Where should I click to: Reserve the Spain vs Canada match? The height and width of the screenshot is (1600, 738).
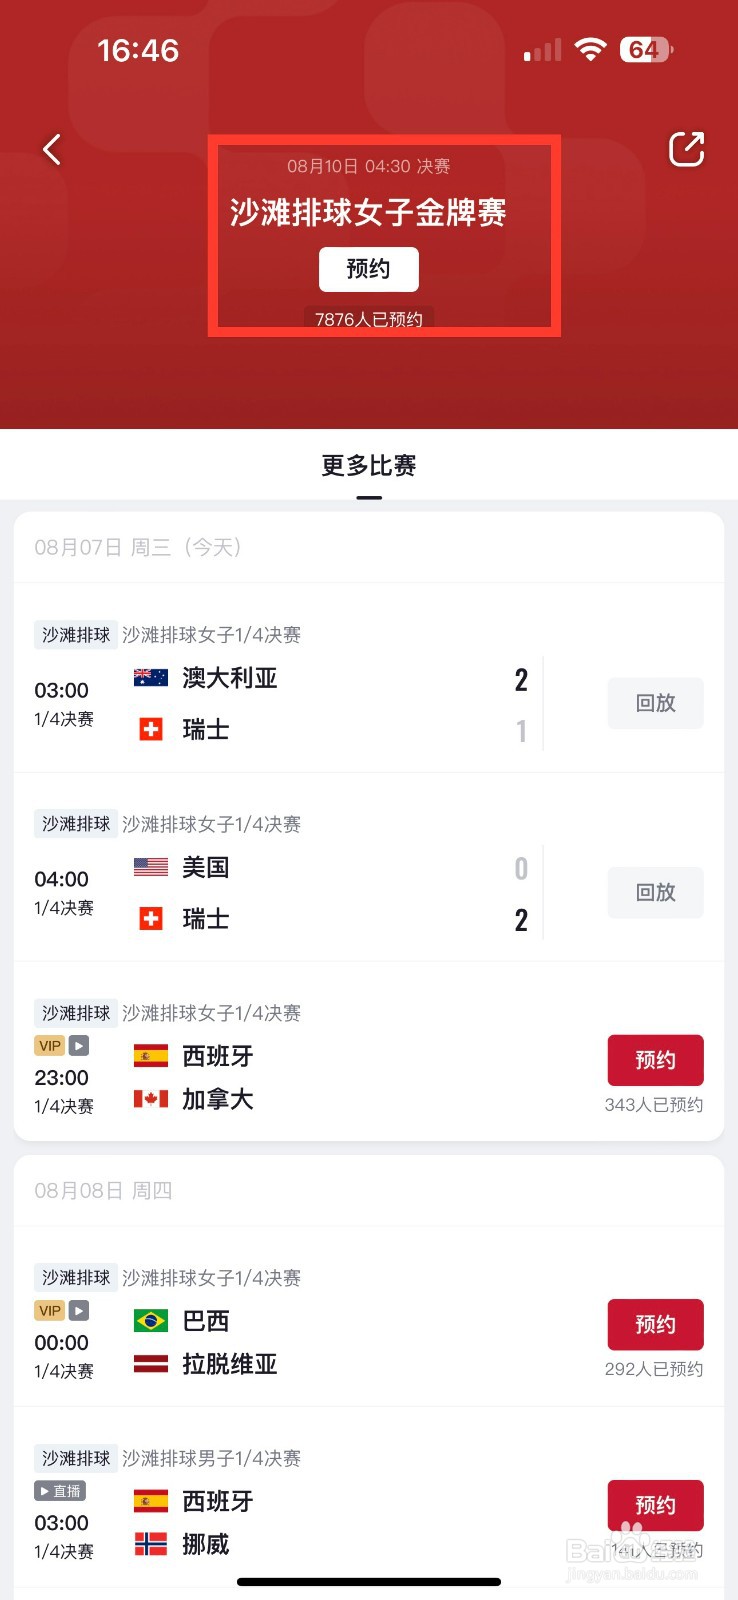[656, 1060]
